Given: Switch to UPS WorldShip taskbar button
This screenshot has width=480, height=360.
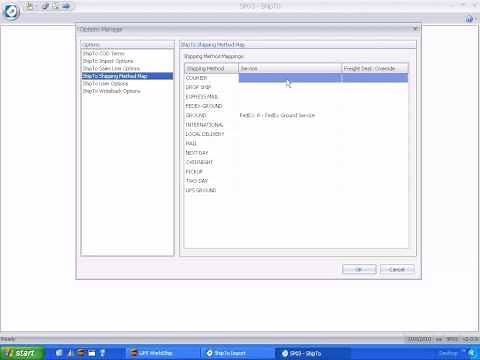Looking at the screenshot, I should [162, 353].
